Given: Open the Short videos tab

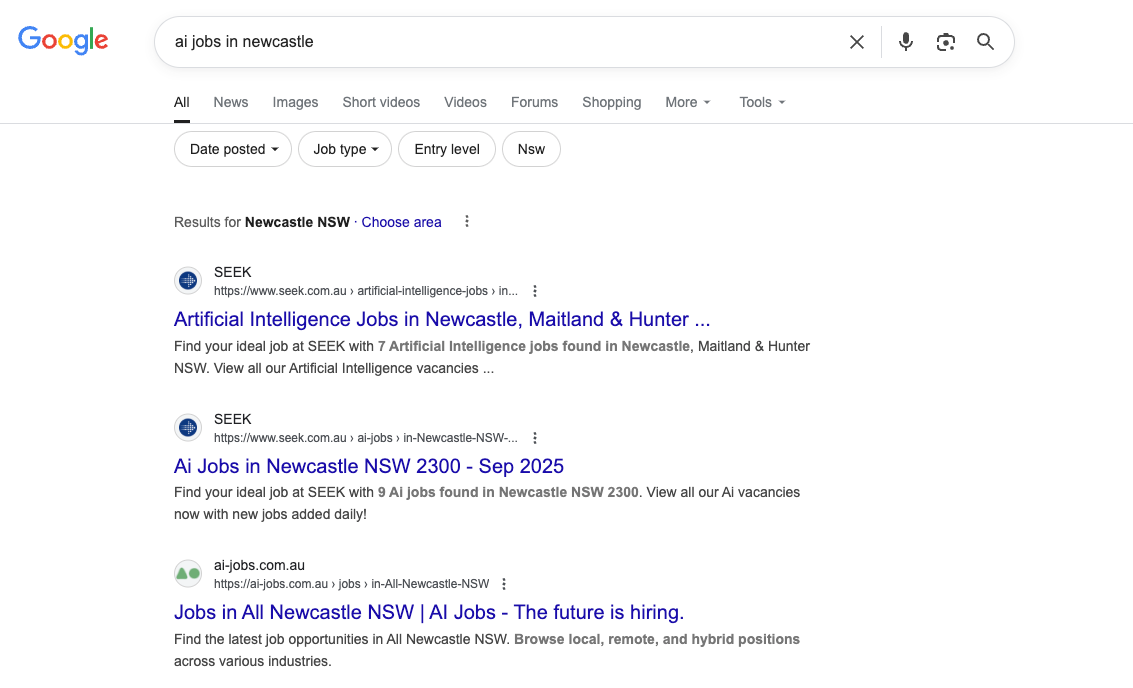Looking at the screenshot, I should click(381, 102).
